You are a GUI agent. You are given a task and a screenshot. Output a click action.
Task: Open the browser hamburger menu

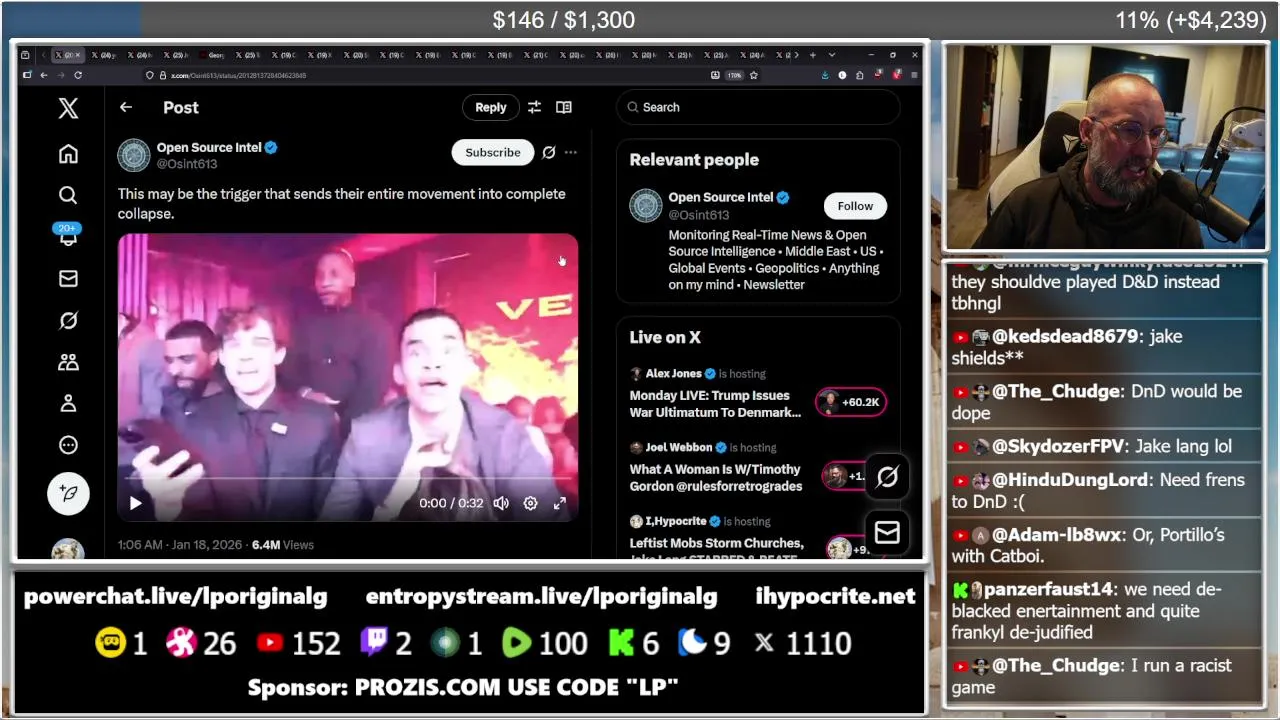click(x=913, y=75)
